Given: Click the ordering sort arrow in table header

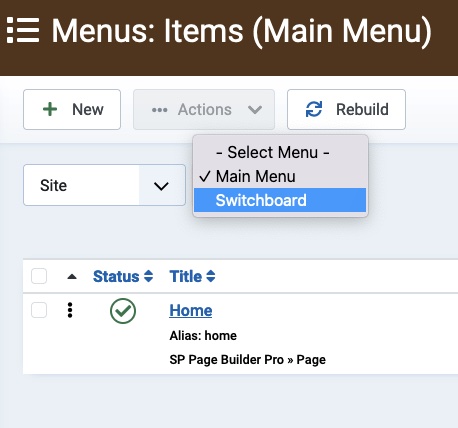Looking at the screenshot, I should (72, 277).
